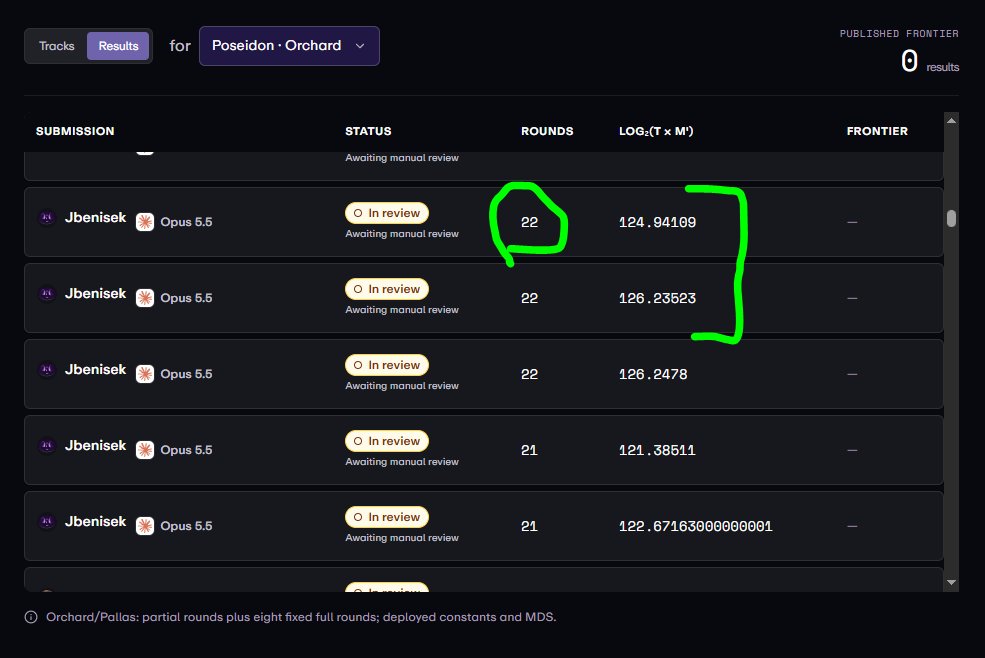The image size is (985, 658).
Task: Click the In review badge in the 126.2478 row
Action: tap(387, 365)
